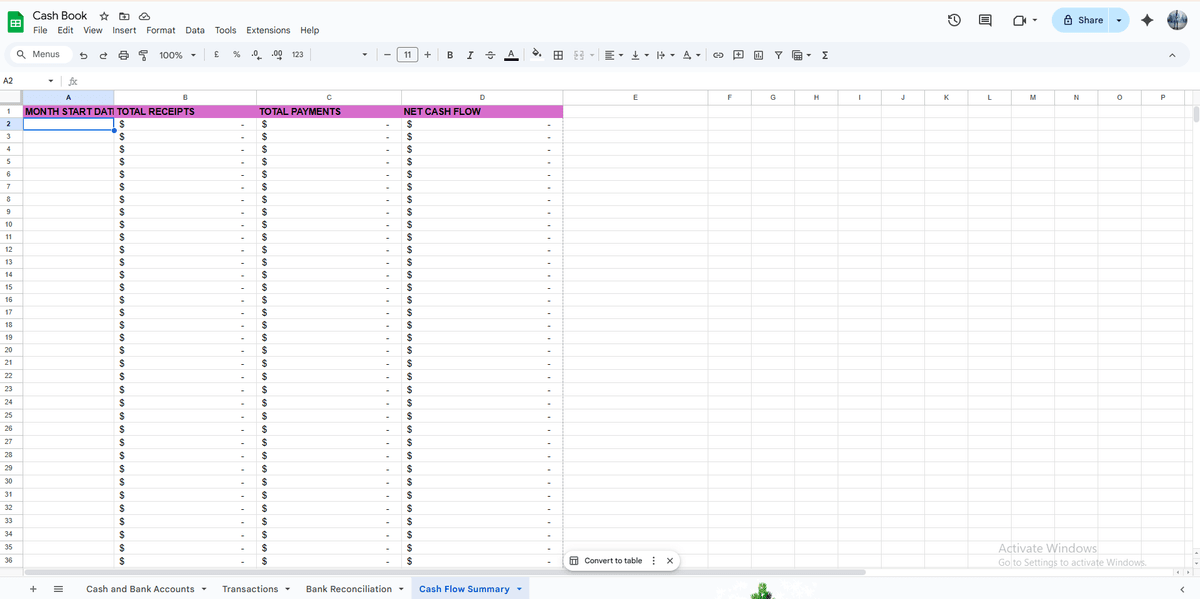
Task: Create a filter
Action: point(778,55)
